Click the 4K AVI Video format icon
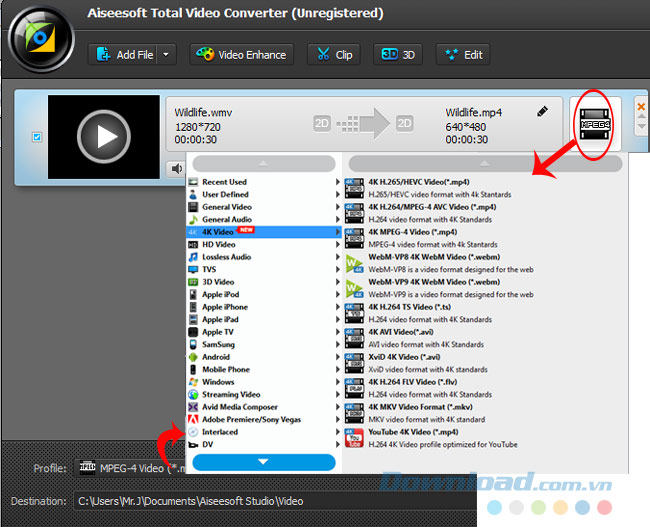This screenshot has width=650, height=527. click(x=354, y=338)
